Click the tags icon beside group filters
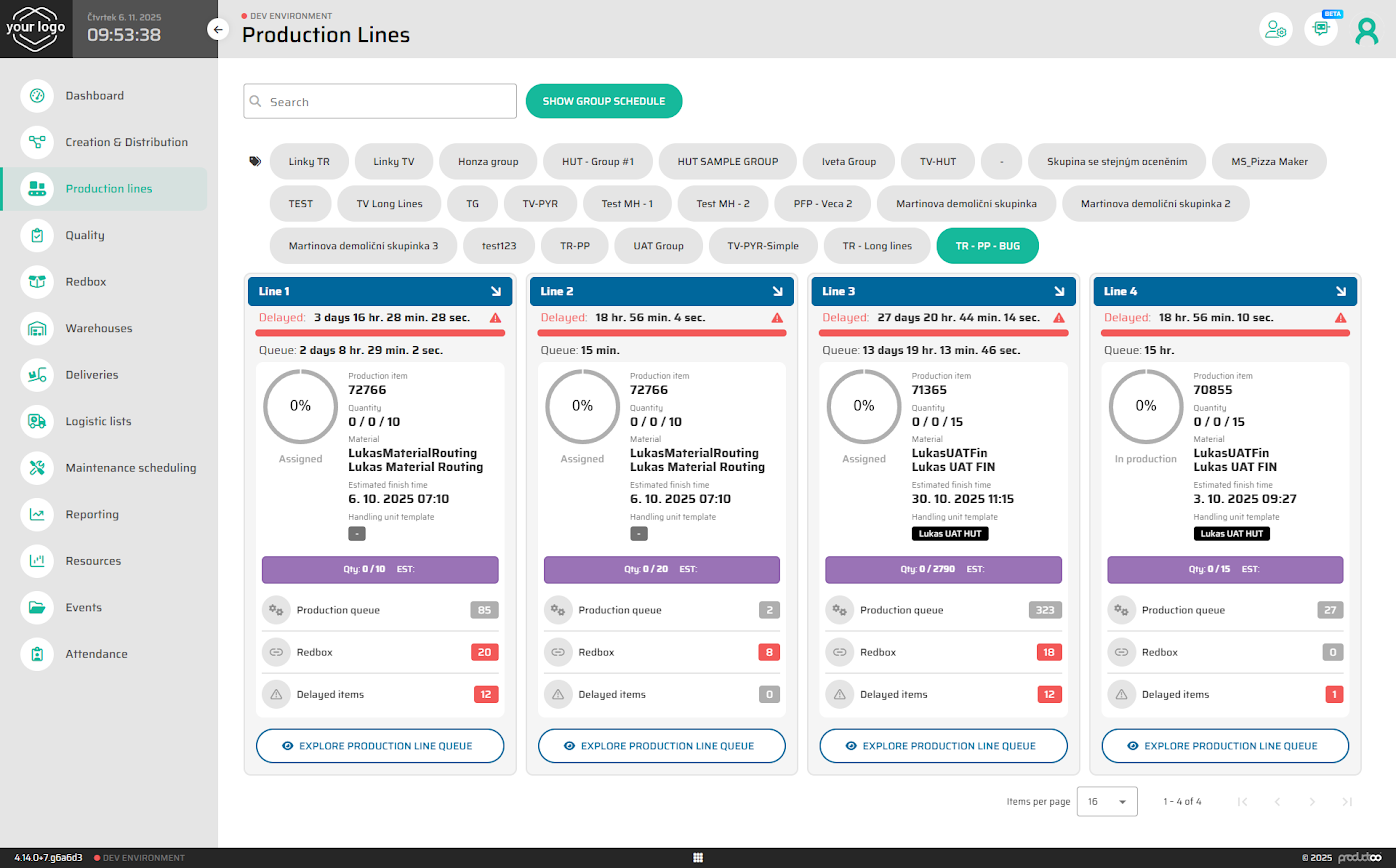 [255, 161]
